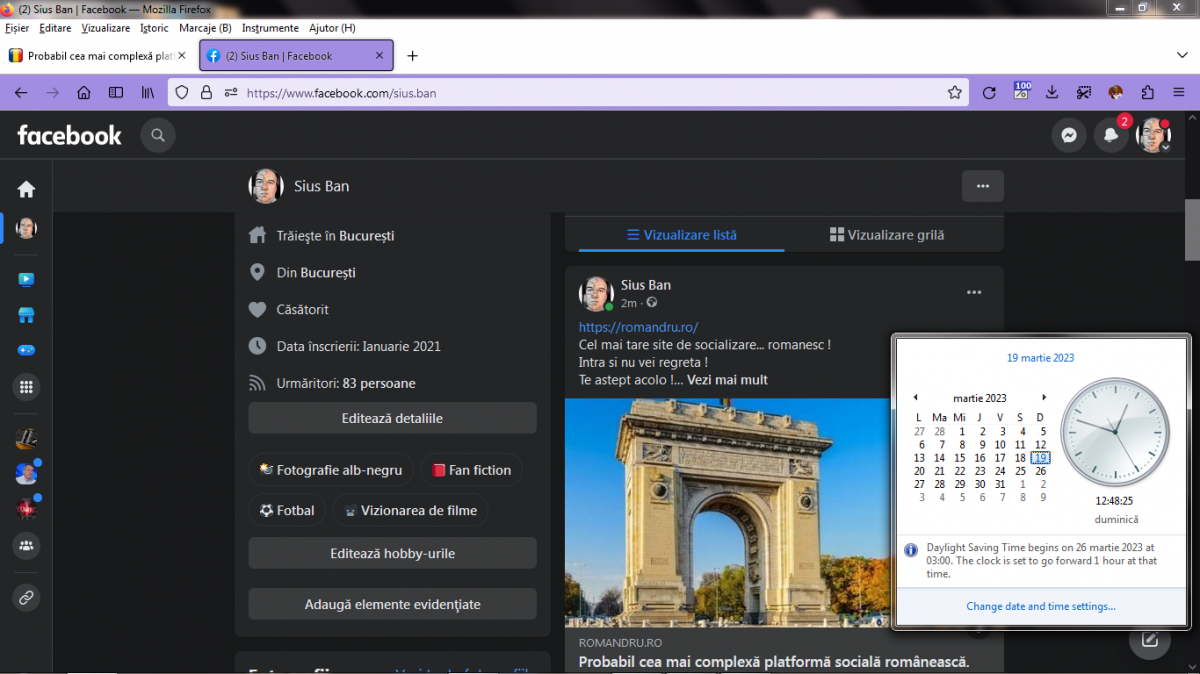
Task: Go to next month in calendar
Action: click(x=1044, y=398)
